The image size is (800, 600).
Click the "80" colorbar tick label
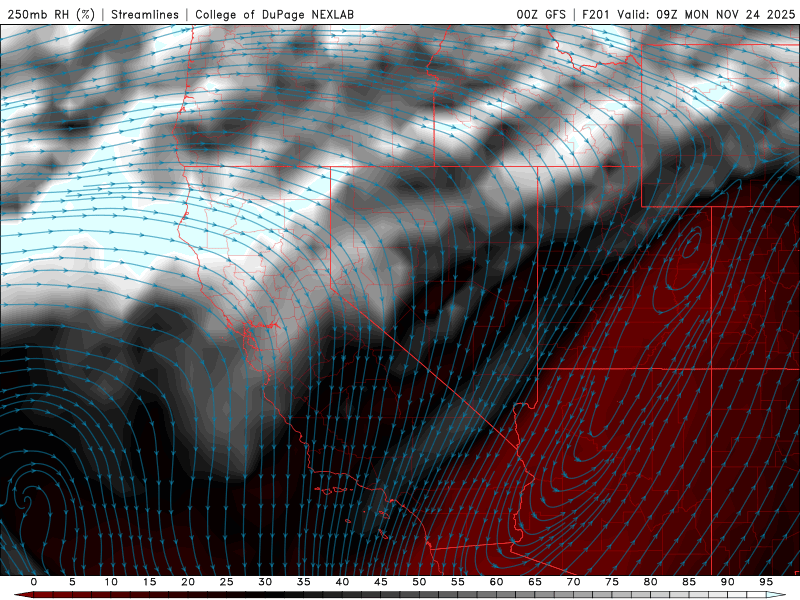point(650,582)
